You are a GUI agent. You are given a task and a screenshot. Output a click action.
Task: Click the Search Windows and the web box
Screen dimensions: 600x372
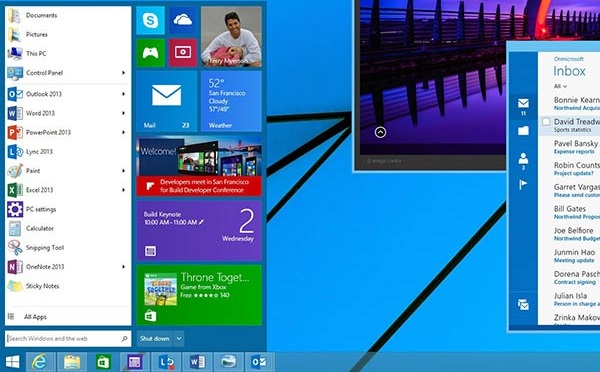click(x=68, y=339)
